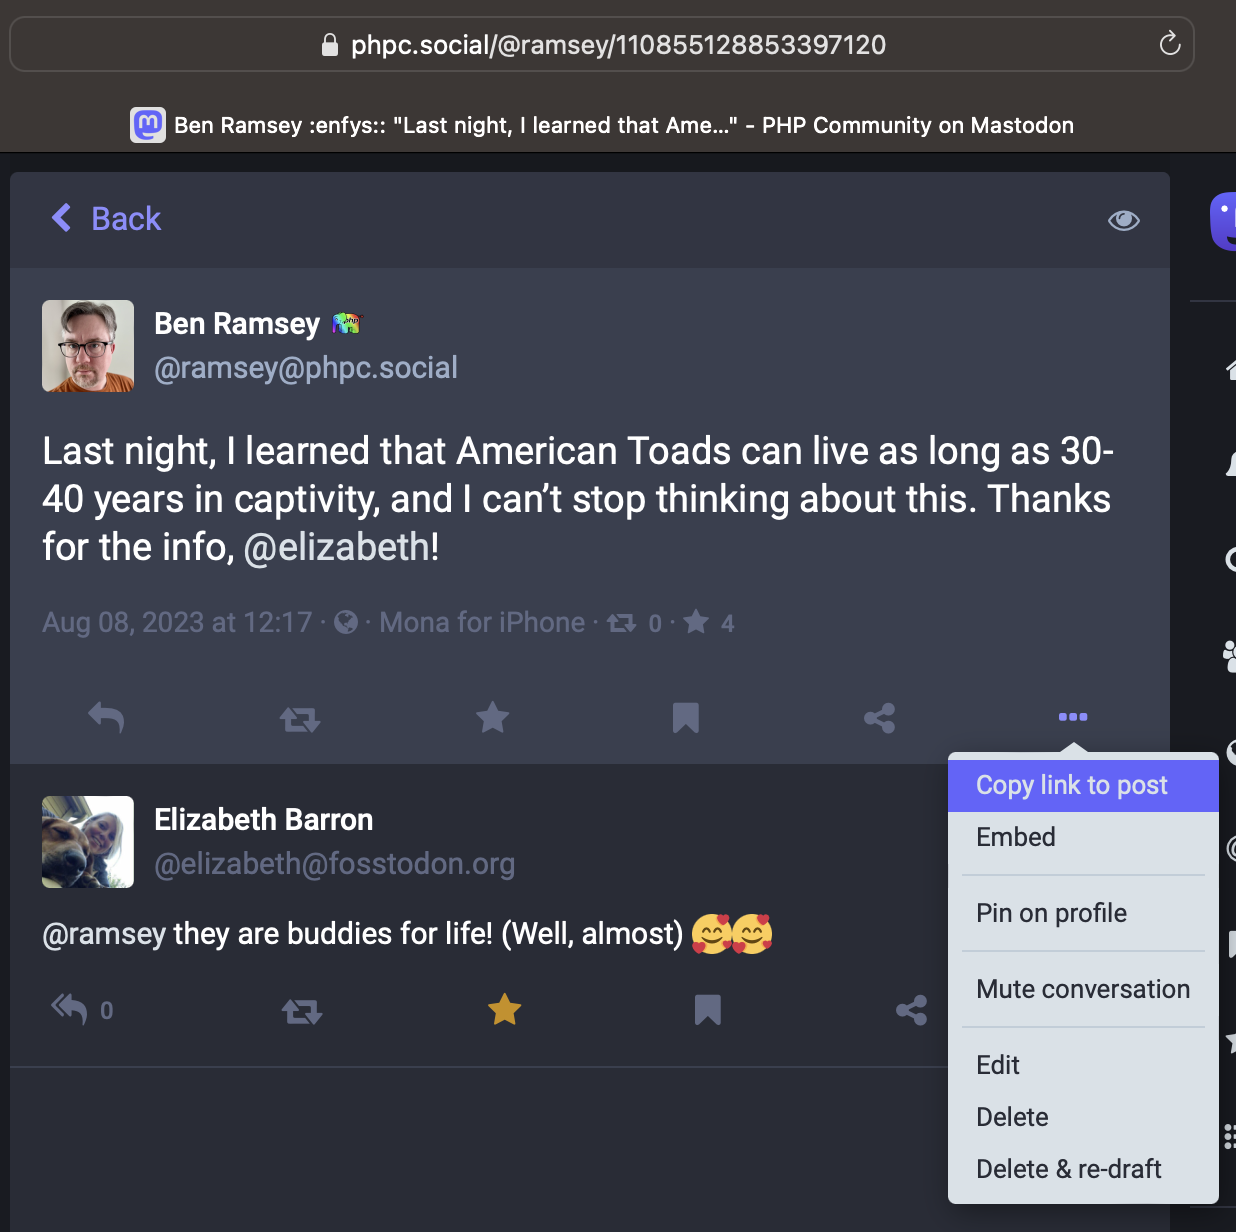The width and height of the screenshot is (1236, 1232).
Task: Bookmark Ben Ramsey's post
Action: click(x=685, y=717)
